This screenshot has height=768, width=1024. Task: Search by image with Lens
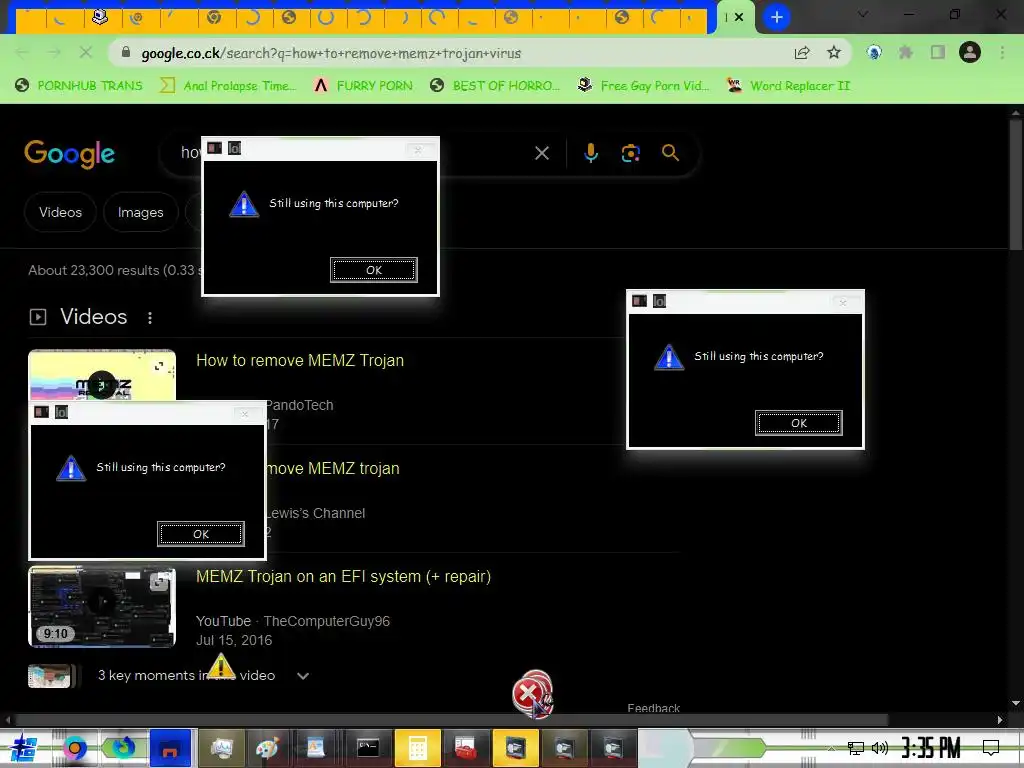click(630, 153)
